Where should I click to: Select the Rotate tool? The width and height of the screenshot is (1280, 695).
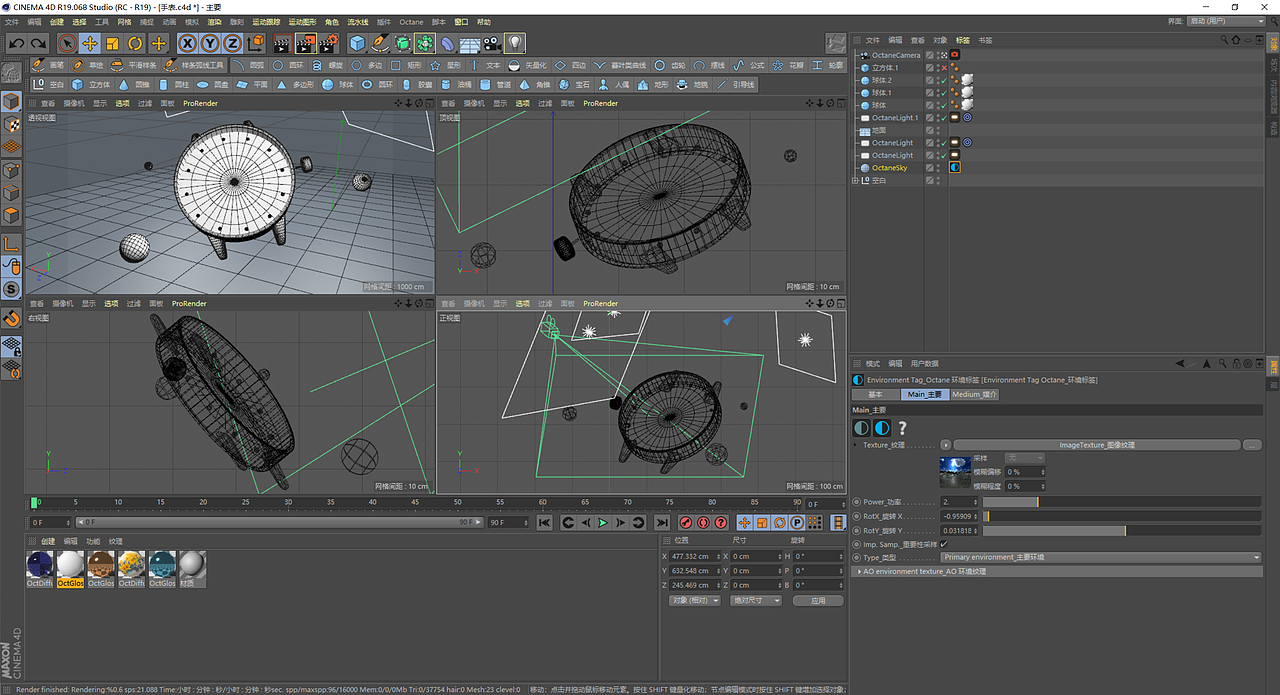(x=135, y=42)
